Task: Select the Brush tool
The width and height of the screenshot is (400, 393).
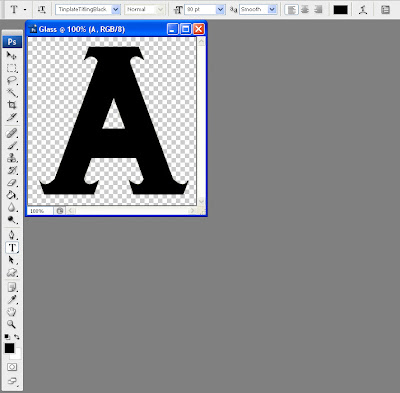Action: click(x=12, y=146)
